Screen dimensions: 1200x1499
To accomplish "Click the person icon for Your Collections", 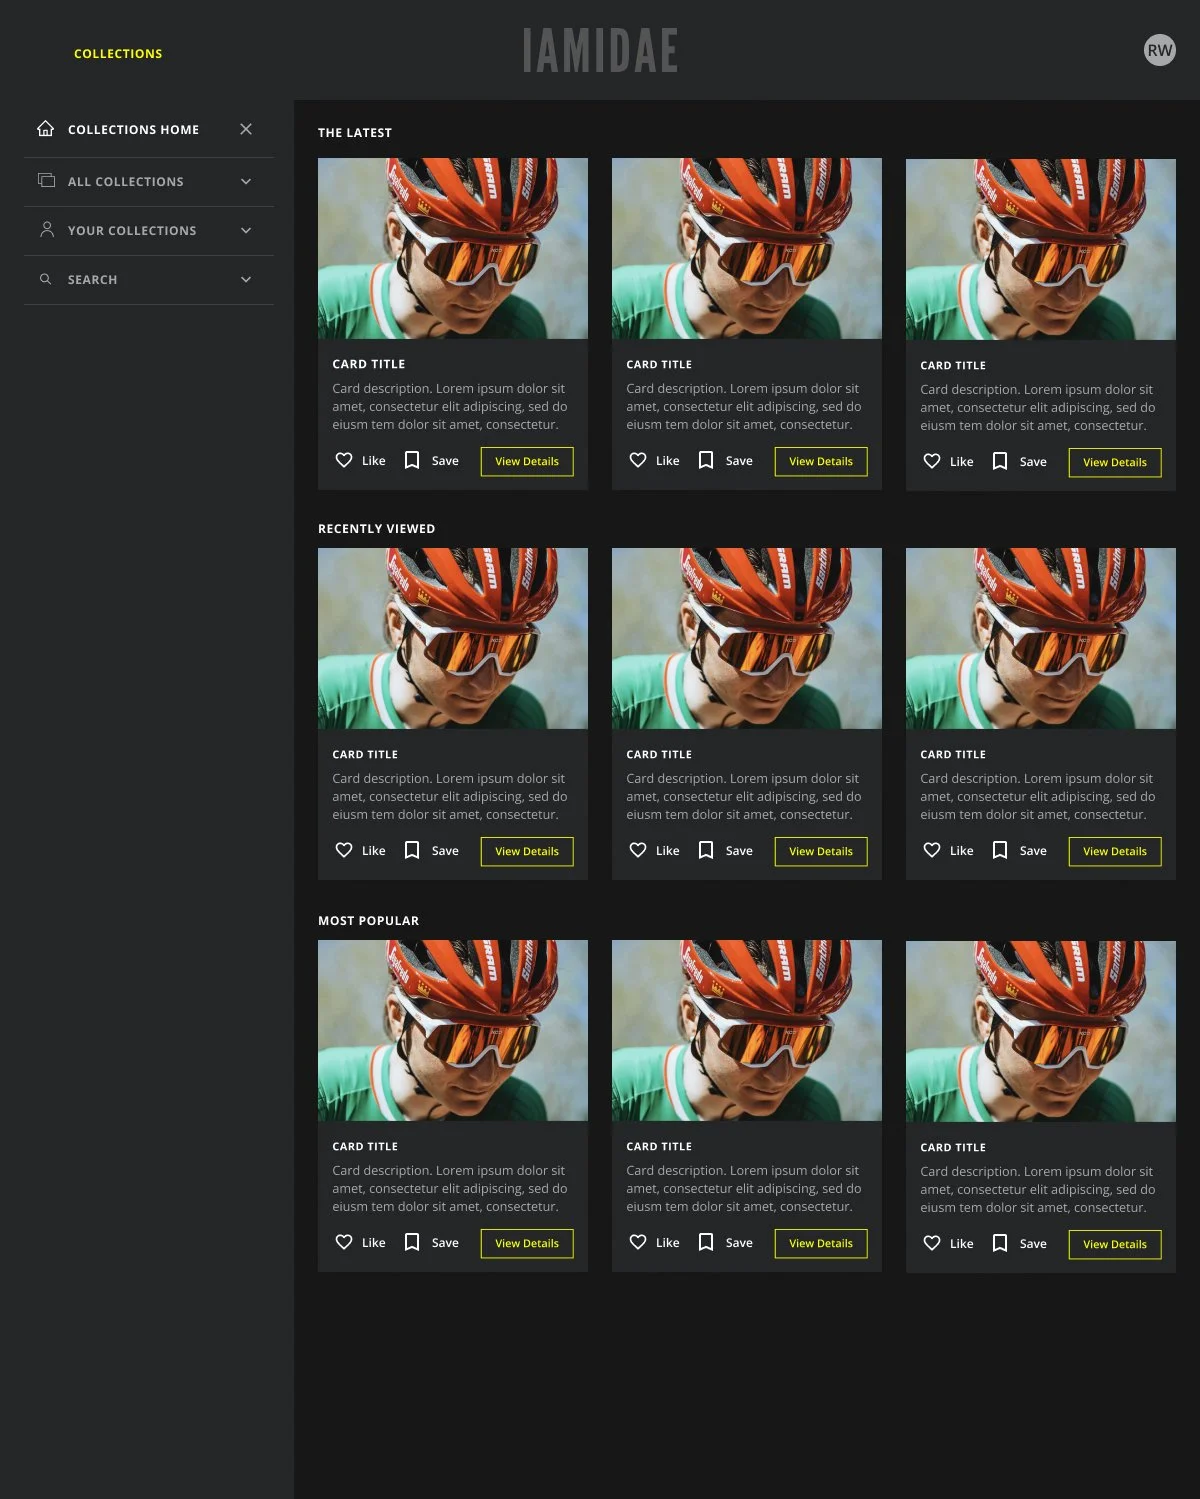I will pyautogui.click(x=46, y=229).
